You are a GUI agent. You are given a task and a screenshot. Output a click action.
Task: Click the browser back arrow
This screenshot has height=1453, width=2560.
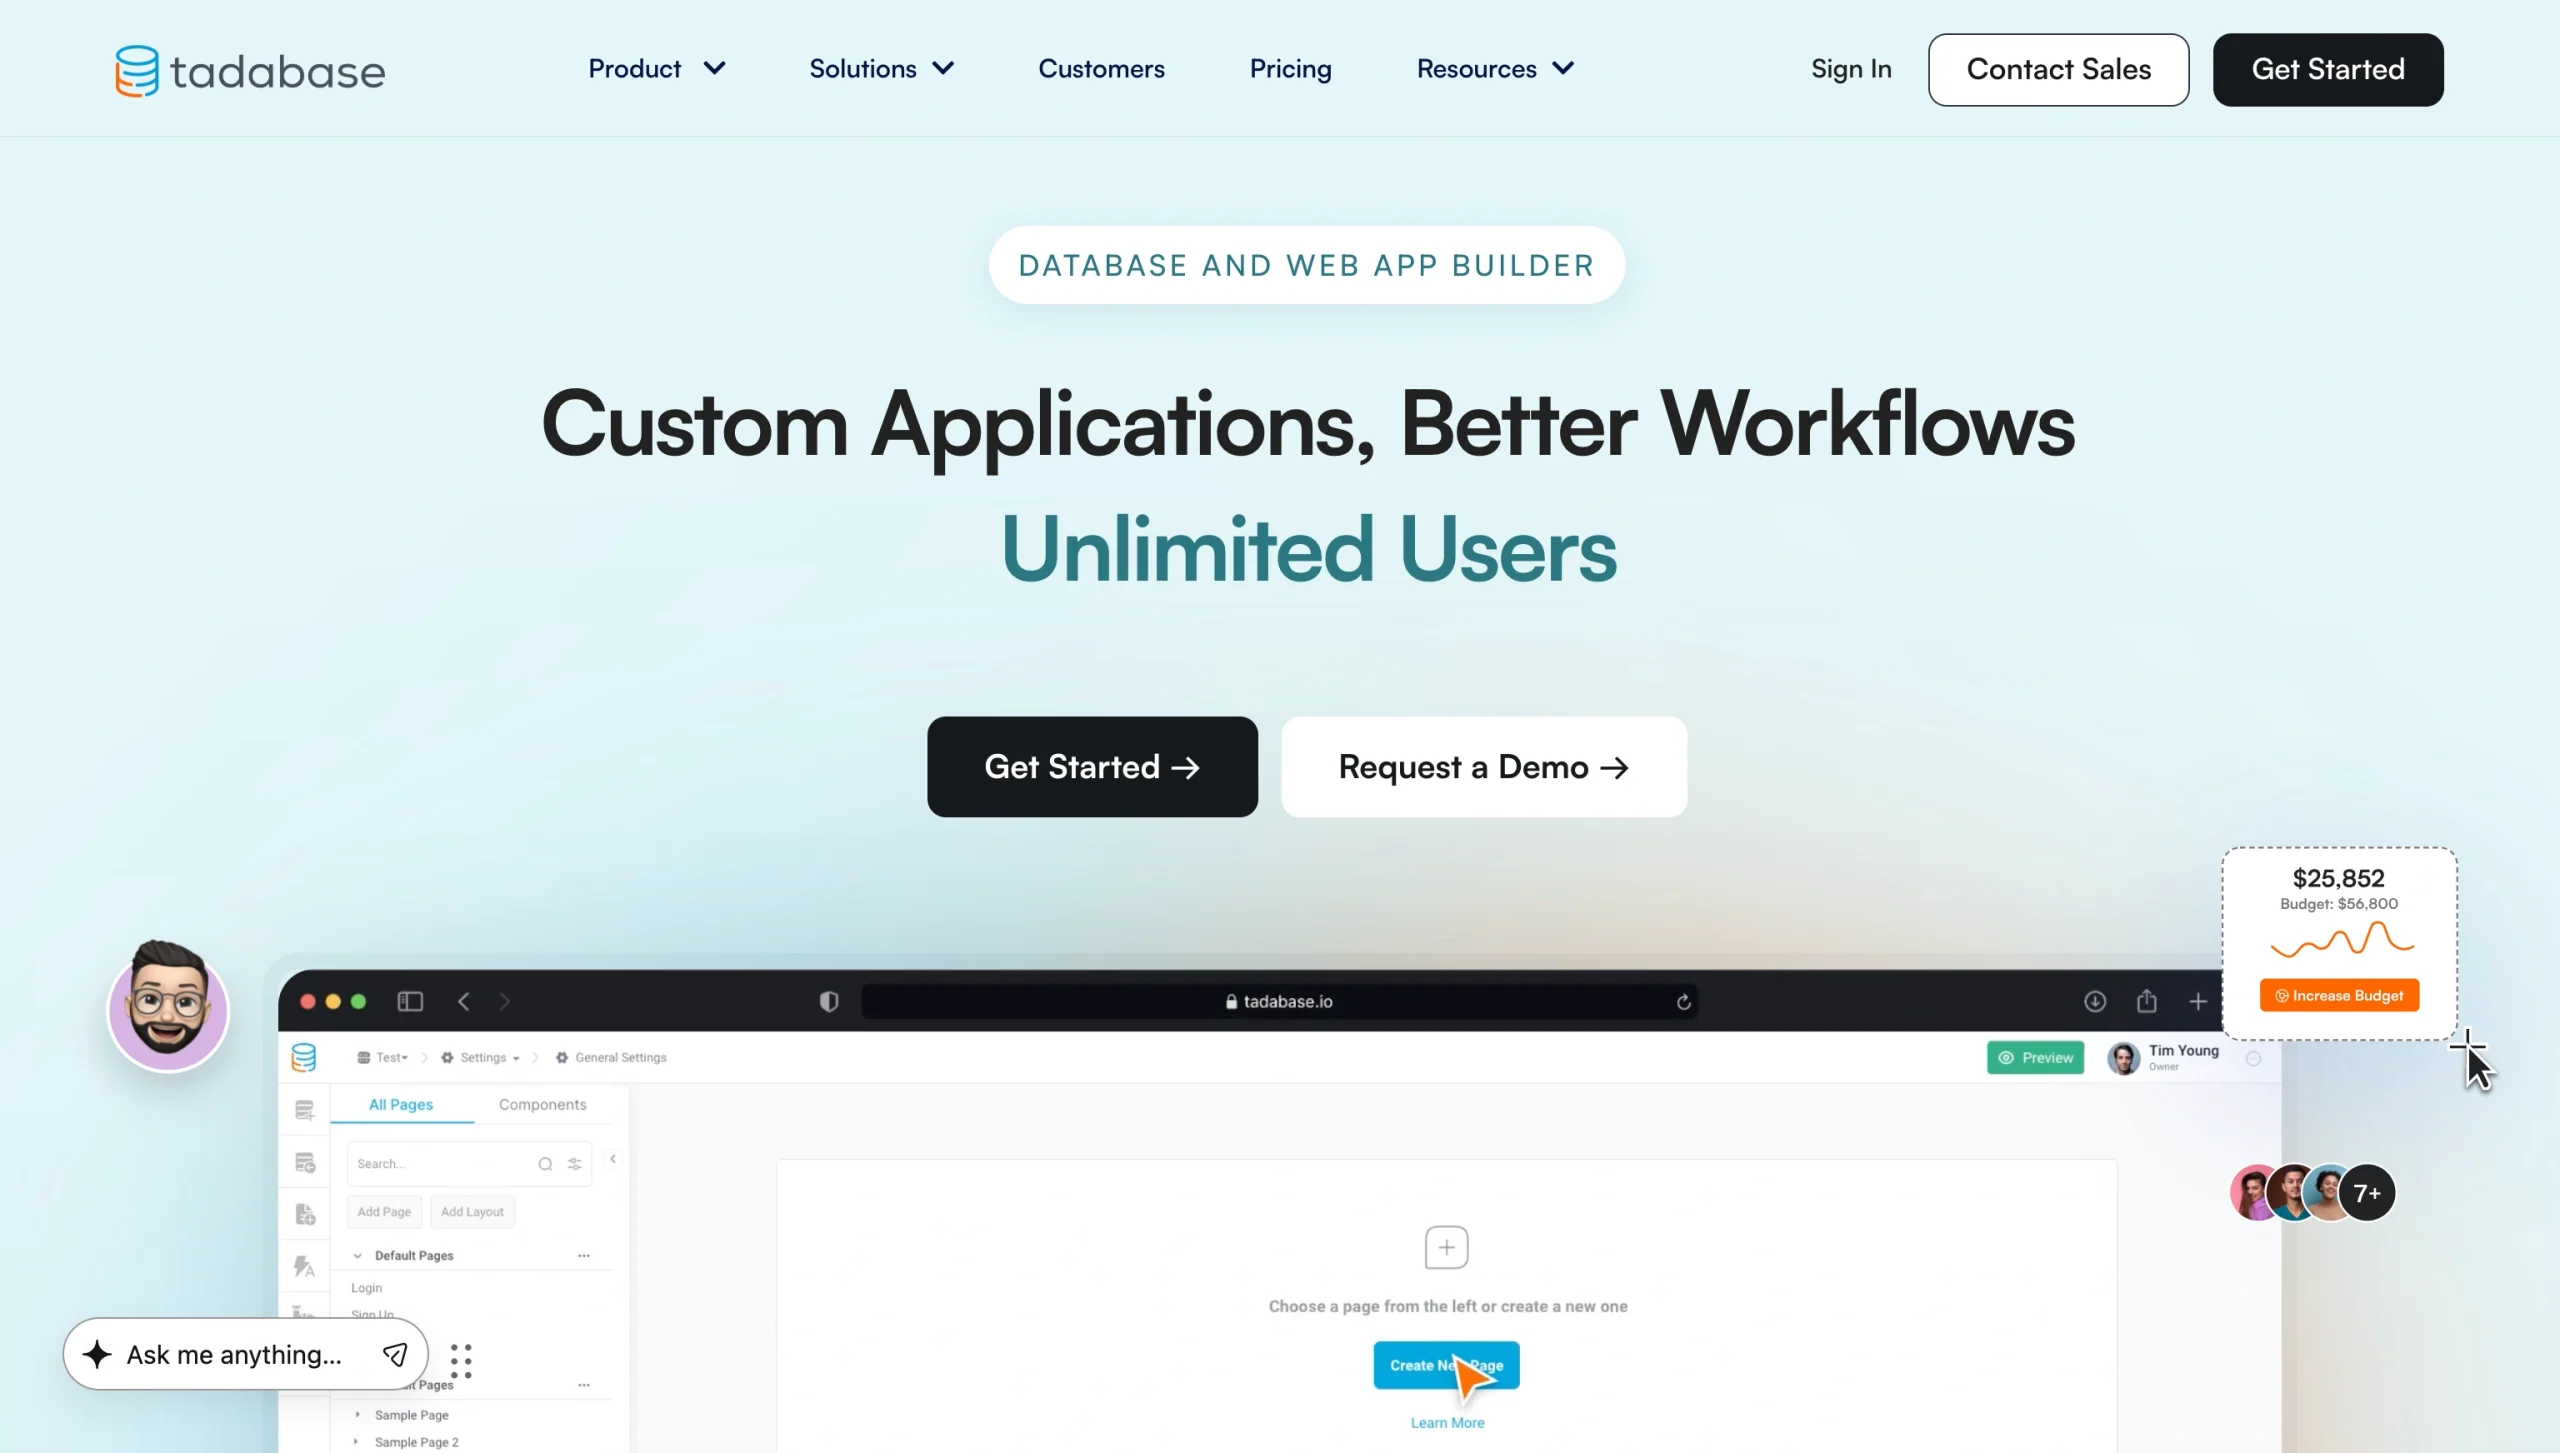463,1001
